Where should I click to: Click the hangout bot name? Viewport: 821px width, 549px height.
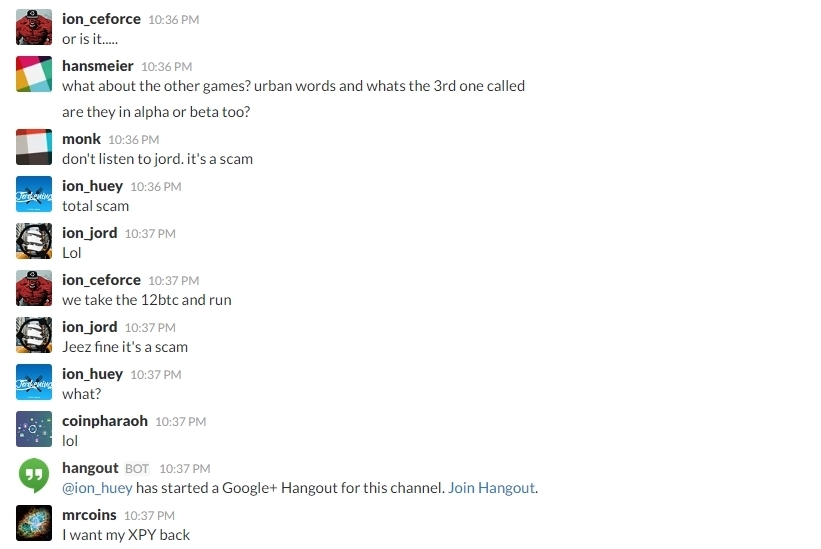tap(90, 468)
